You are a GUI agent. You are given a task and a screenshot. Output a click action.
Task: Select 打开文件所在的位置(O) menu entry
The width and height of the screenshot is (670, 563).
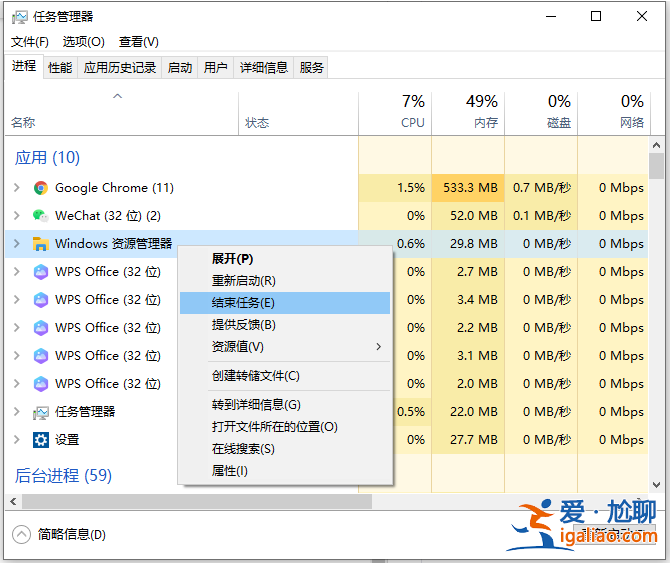point(285,426)
